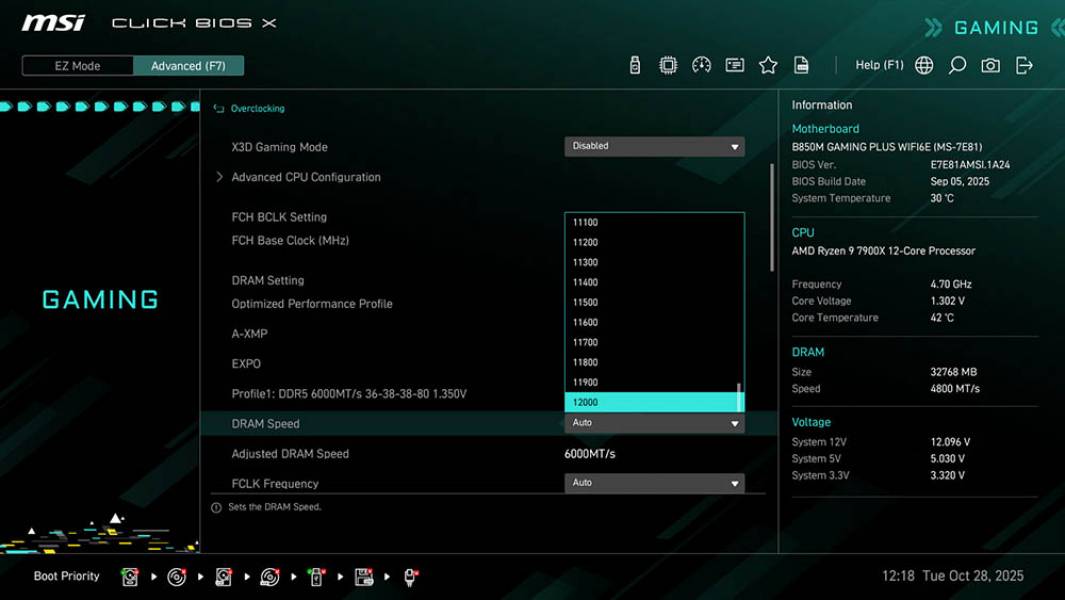
Task: Select the first hard drive in Boot Priority
Action: click(x=130, y=576)
